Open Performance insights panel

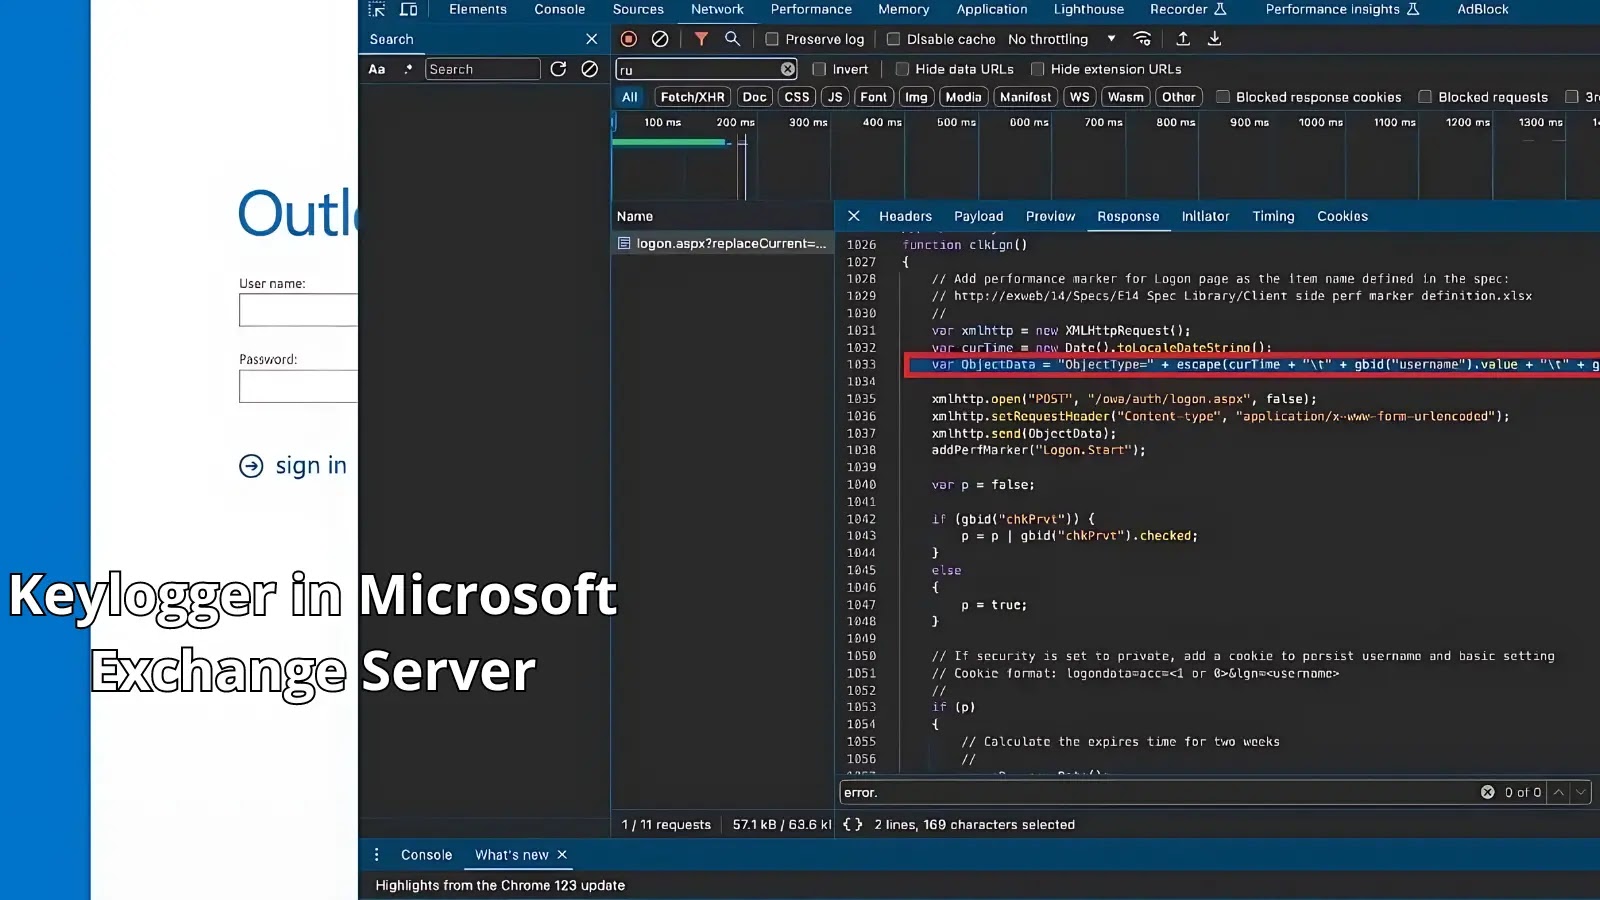tap(1343, 9)
